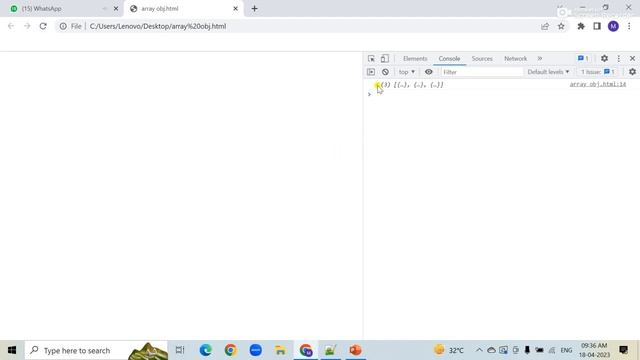The height and width of the screenshot is (360, 640).
Task: Show hidden system tray icons
Action: click(479, 350)
